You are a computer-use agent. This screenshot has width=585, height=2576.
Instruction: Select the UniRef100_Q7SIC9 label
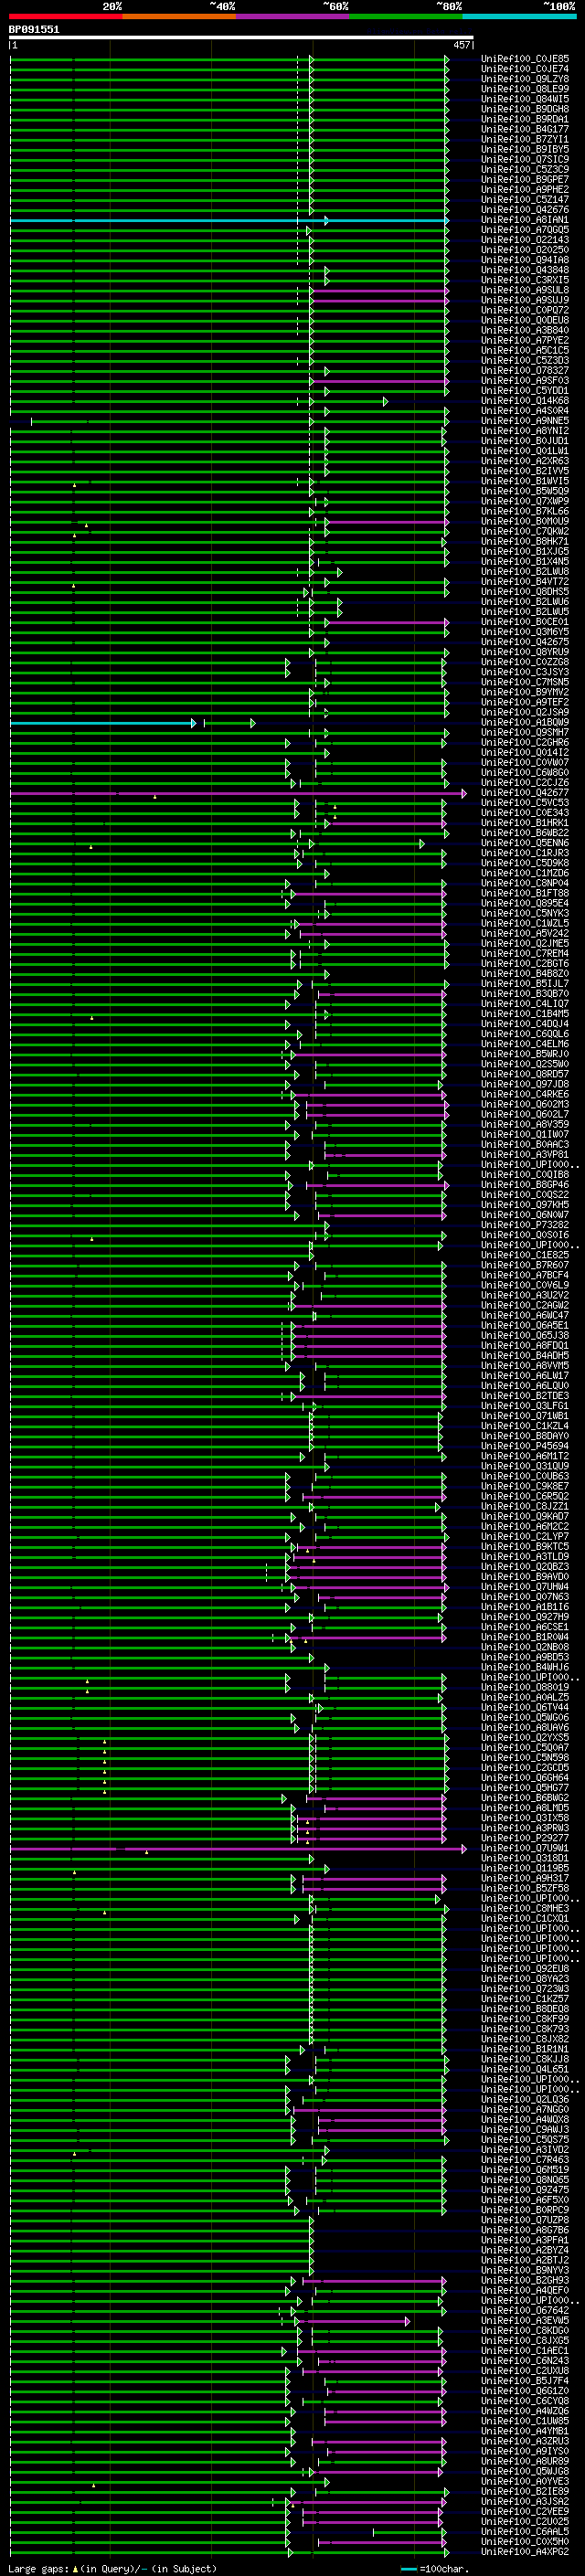[525, 159]
